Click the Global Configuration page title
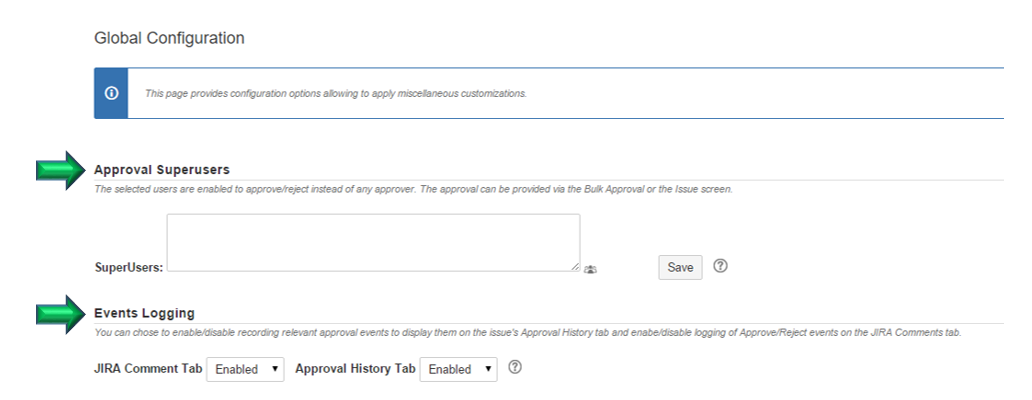The height and width of the screenshot is (400, 1032). coord(169,38)
